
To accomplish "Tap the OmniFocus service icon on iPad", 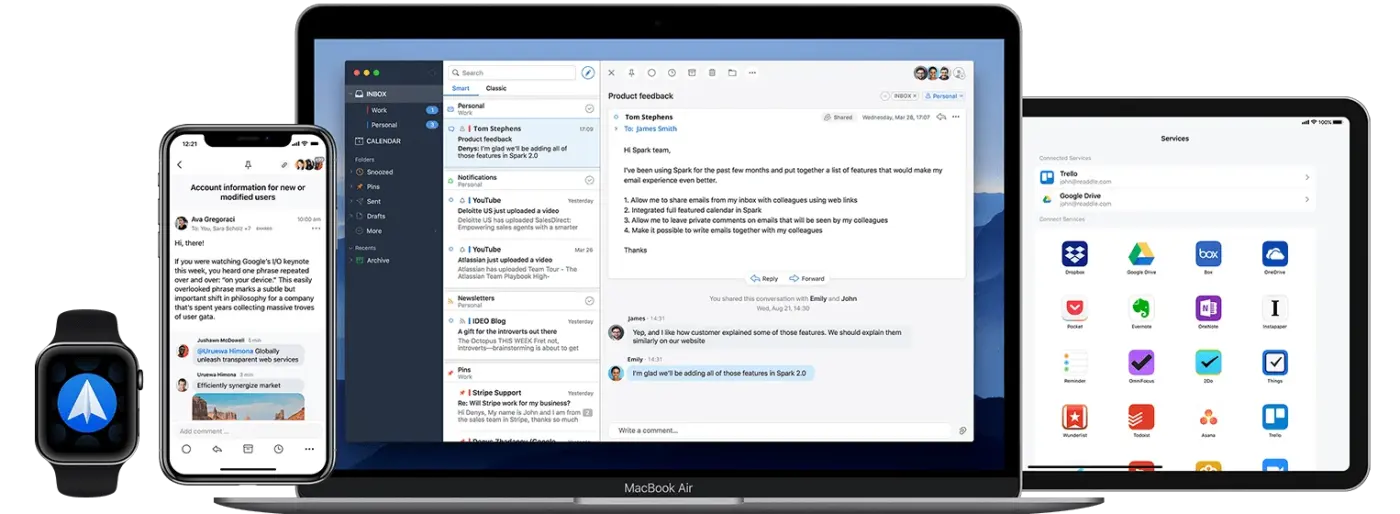I will pos(1141,362).
